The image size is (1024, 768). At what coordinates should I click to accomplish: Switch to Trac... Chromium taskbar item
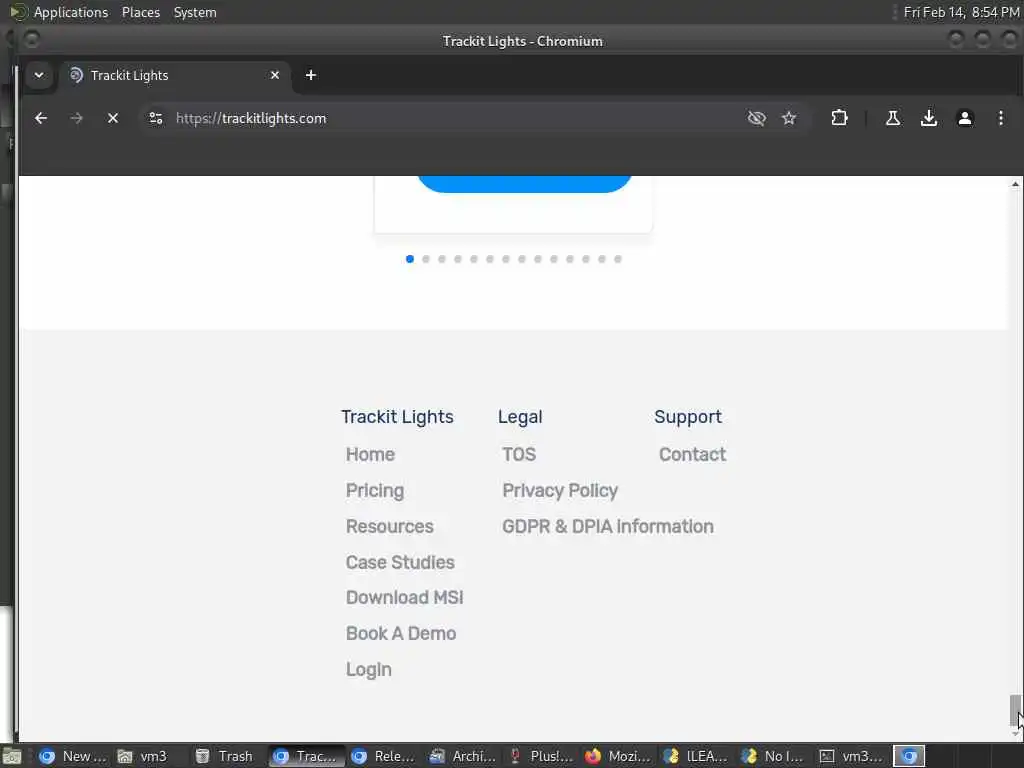click(306, 756)
